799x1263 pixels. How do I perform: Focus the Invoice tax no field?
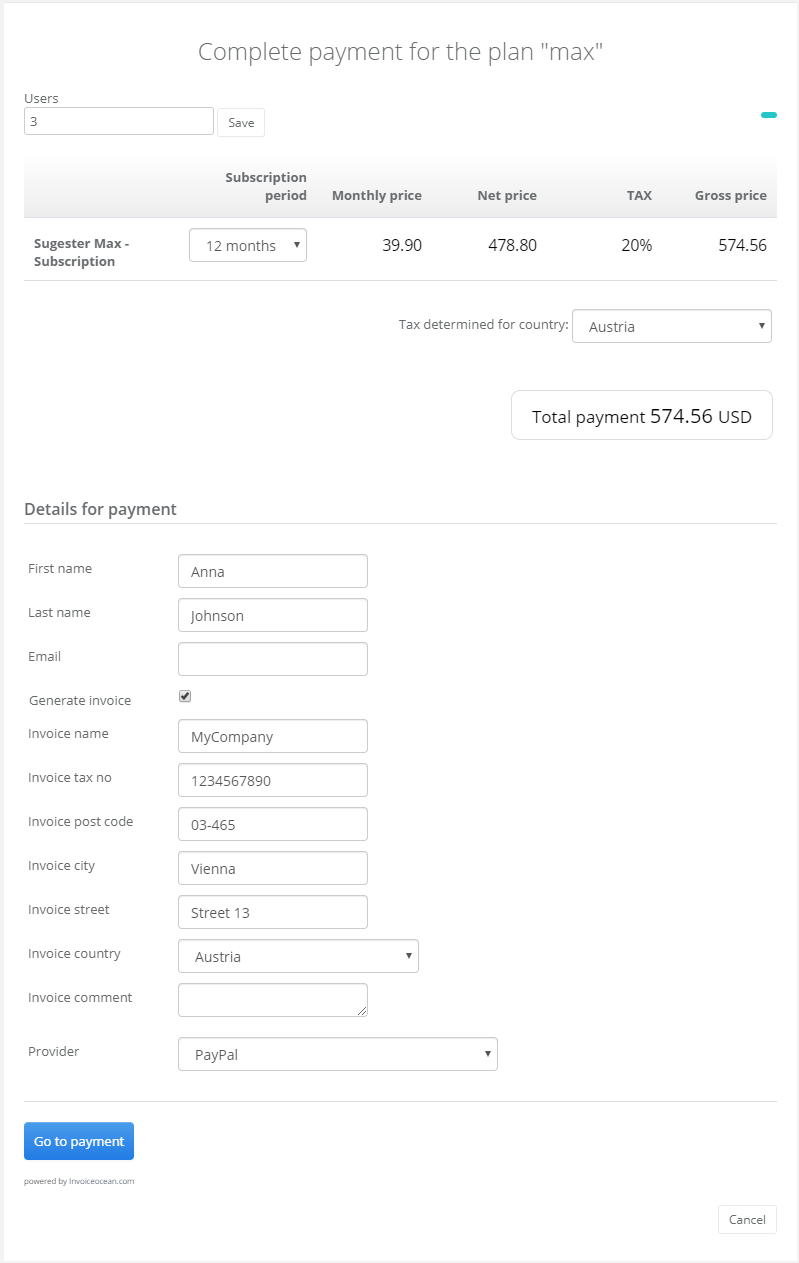[x=272, y=780]
